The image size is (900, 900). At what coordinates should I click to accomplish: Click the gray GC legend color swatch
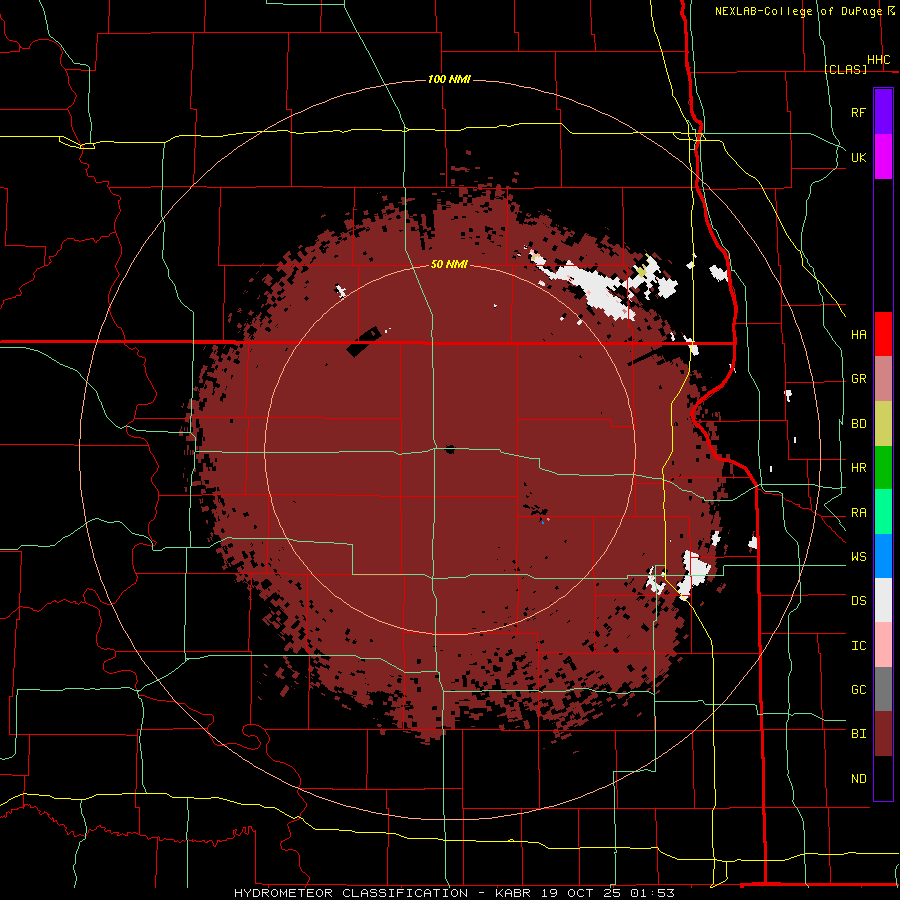point(883,689)
